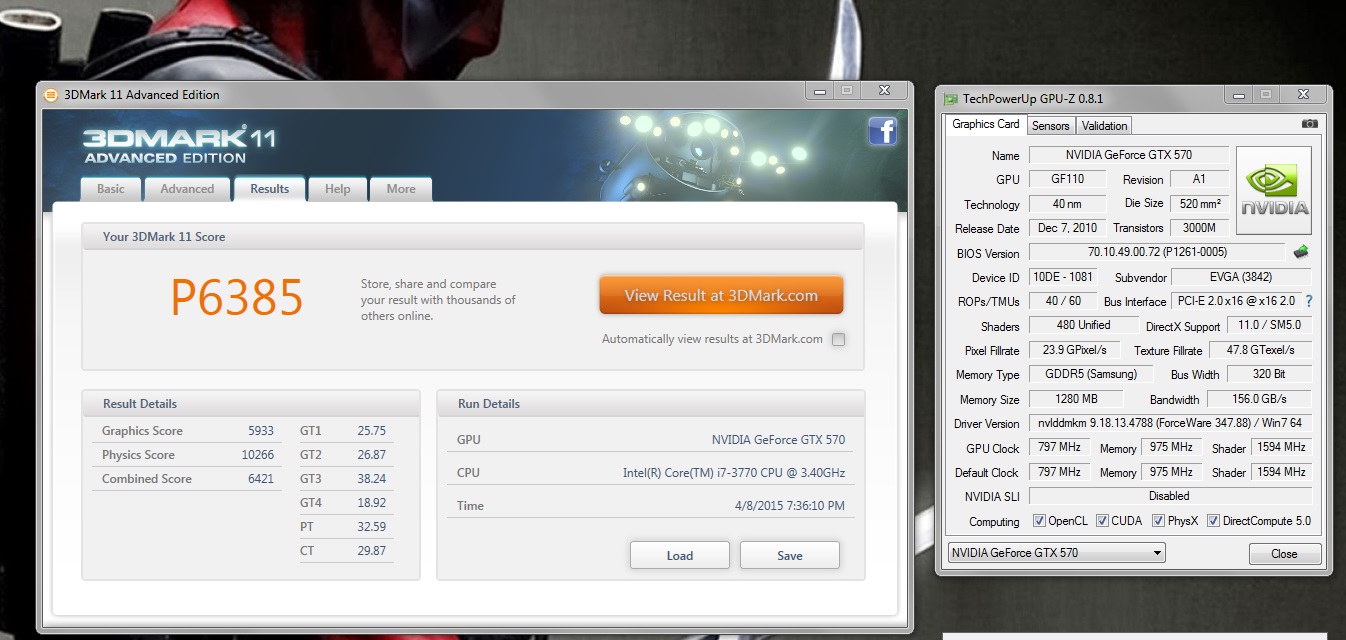Switch to the Sensors tab in GPU-Z
Screen dimensions: 1346x640
tap(1050, 126)
